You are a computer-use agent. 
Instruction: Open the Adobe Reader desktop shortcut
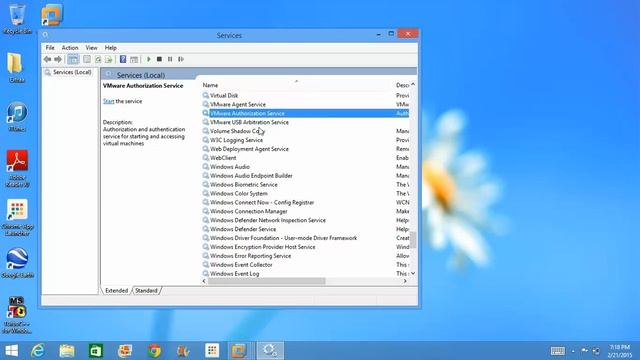coord(17,168)
